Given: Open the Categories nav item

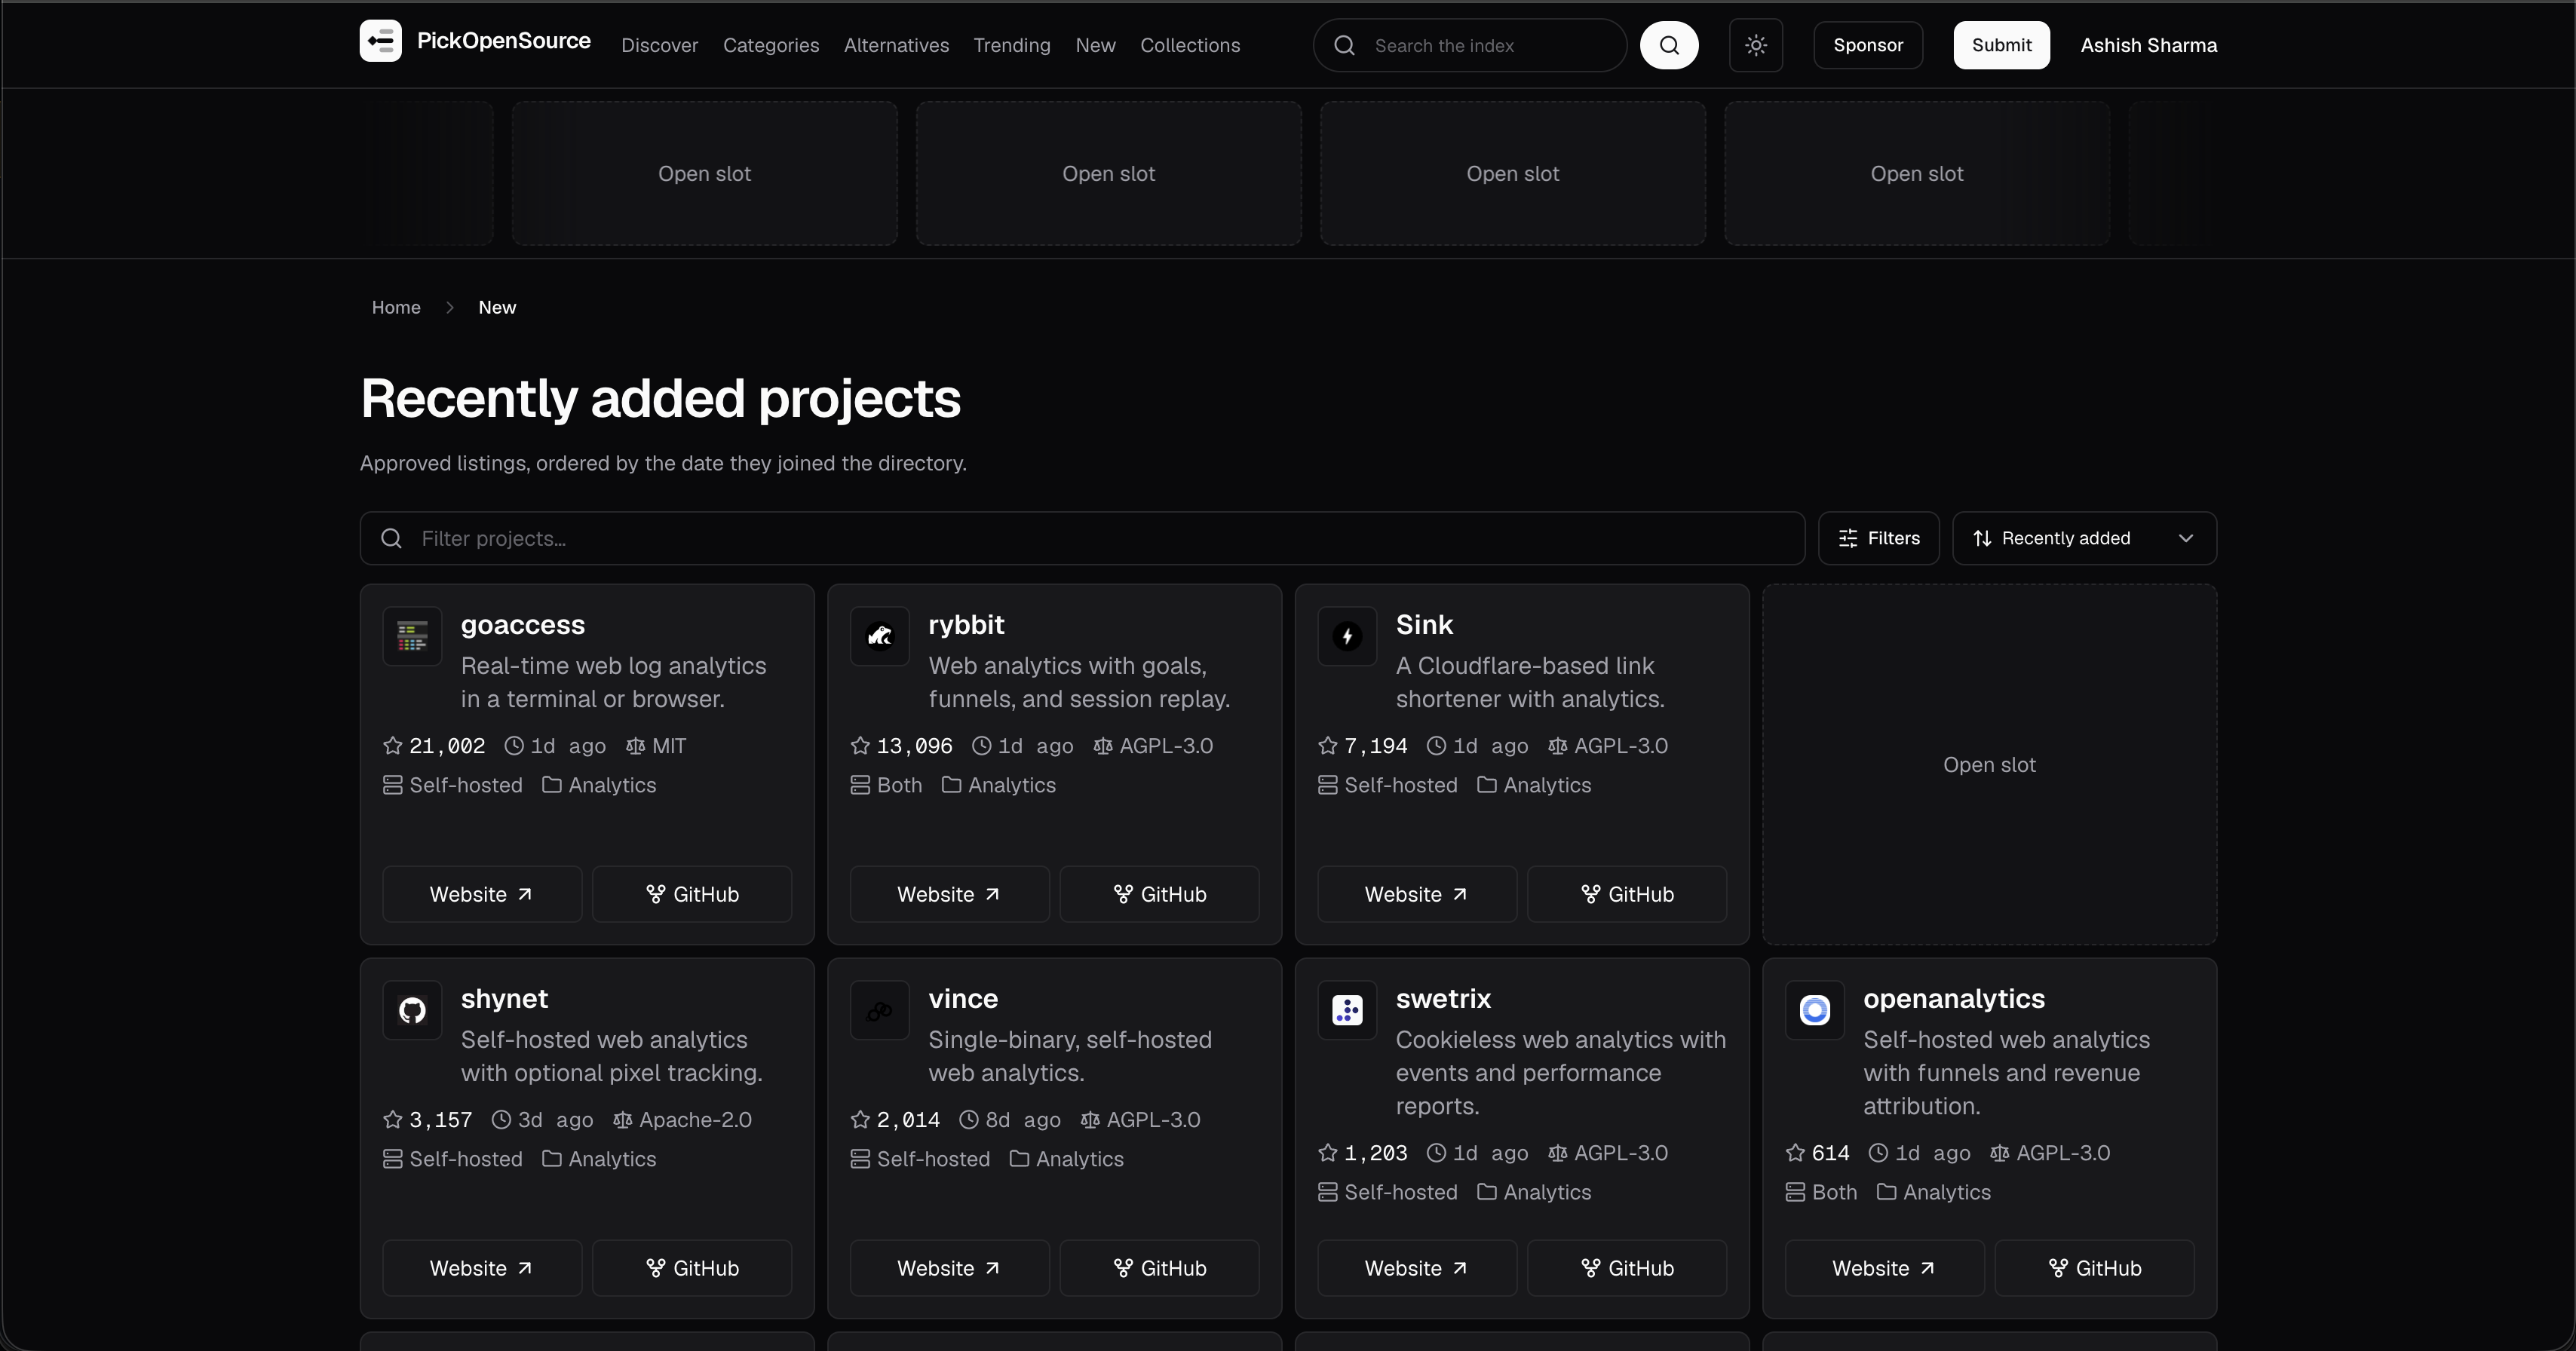Looking at the screenshot, I should 771,45.
